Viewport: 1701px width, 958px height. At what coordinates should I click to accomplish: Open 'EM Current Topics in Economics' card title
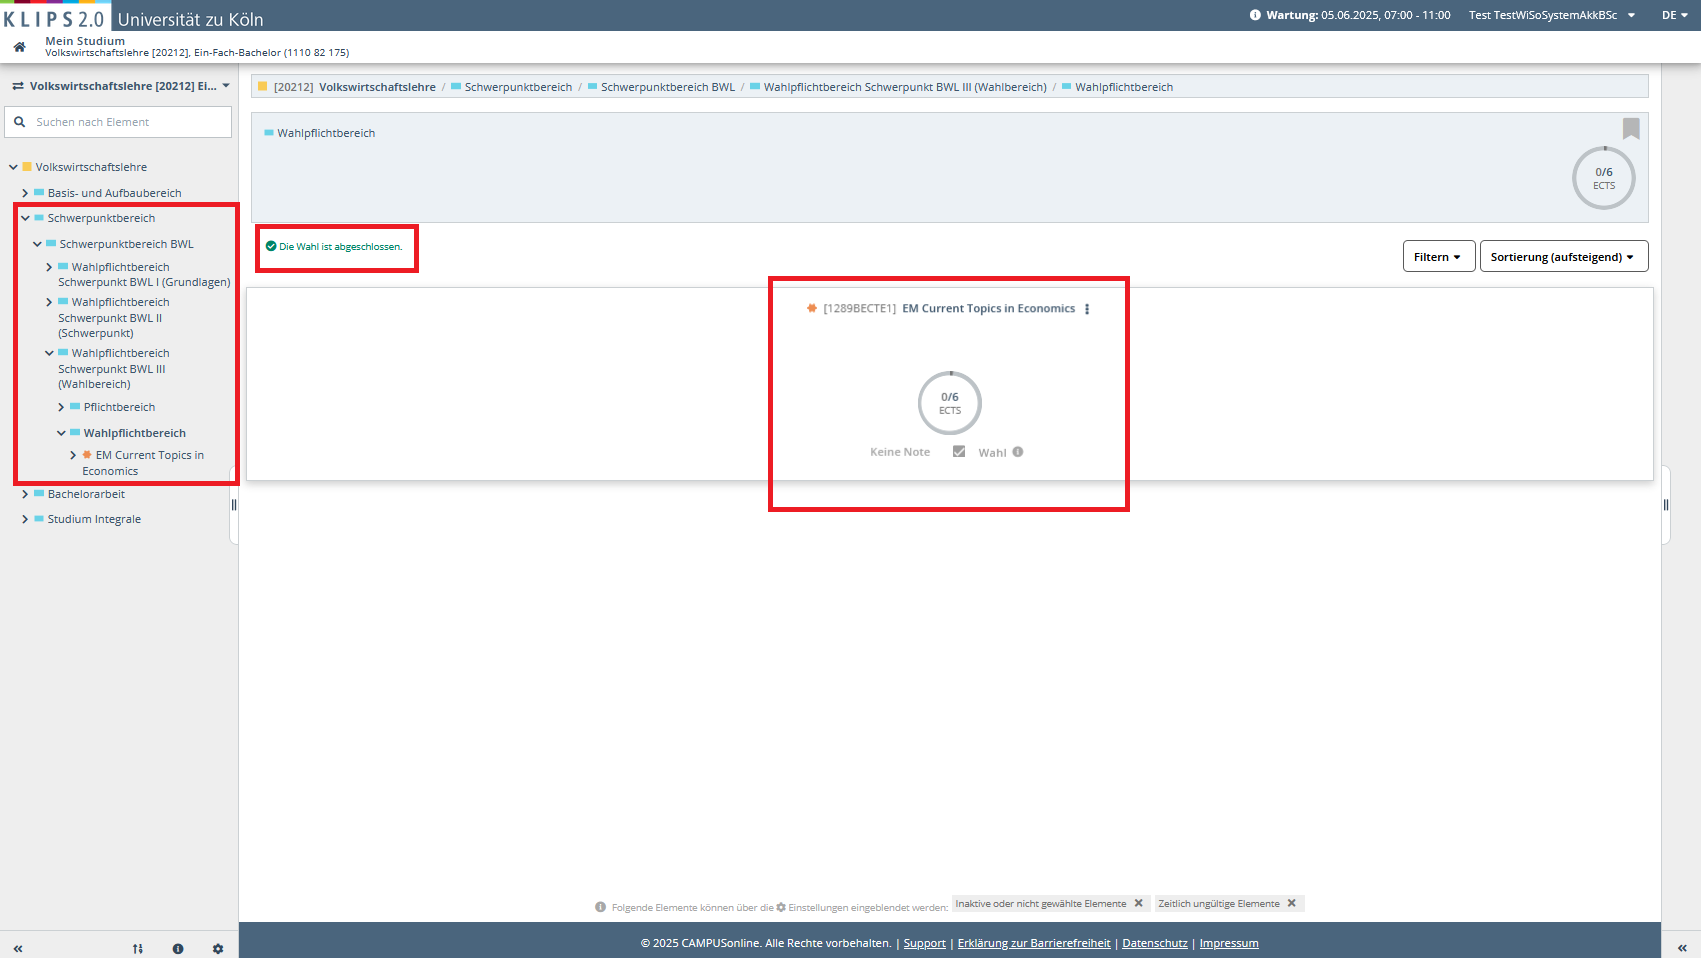click(x=988, y=308)
